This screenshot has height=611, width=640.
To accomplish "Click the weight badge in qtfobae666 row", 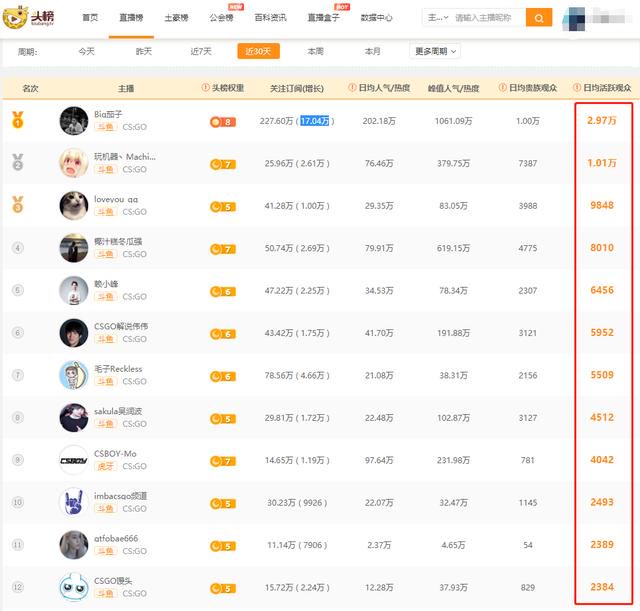I will coord(223,546).
